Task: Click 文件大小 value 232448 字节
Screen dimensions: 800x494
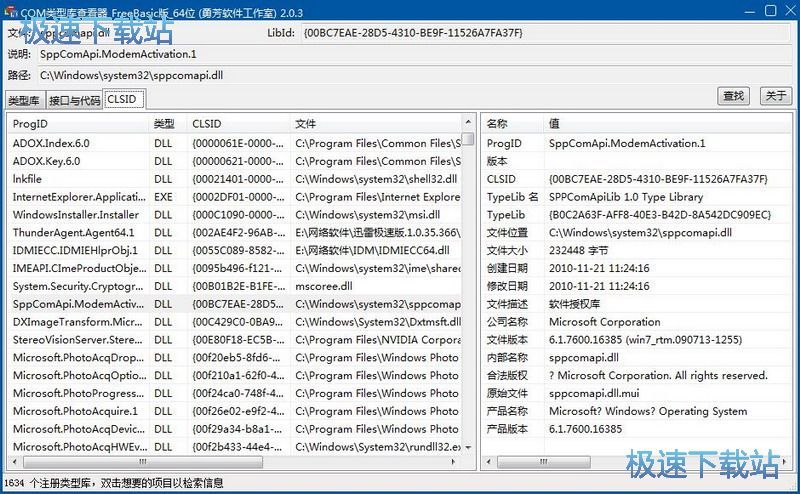Action: (579, 251)
